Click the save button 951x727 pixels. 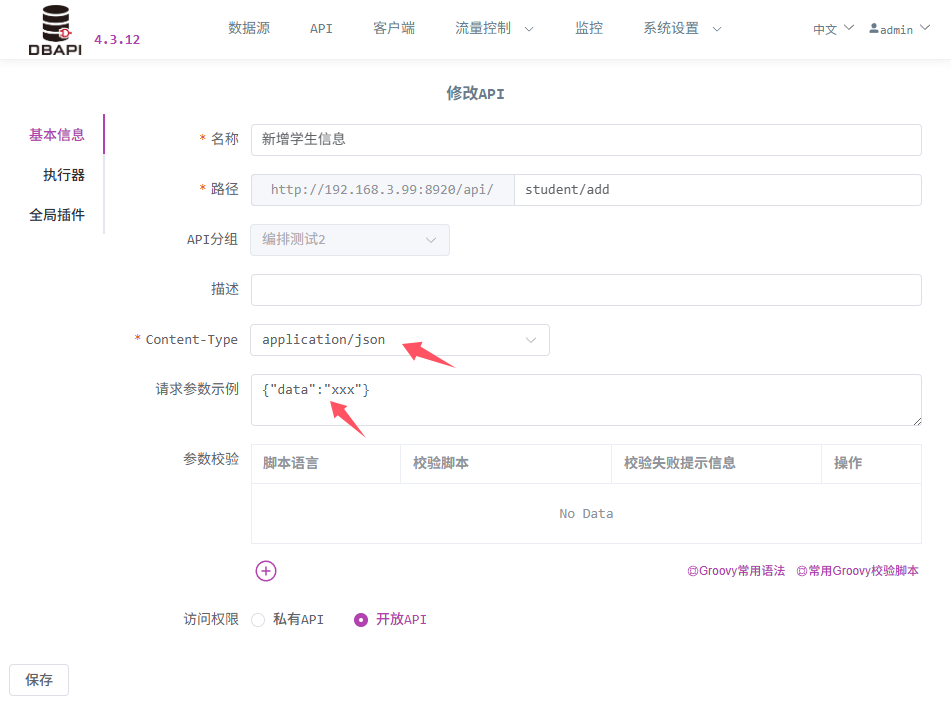[x=39, y=680]
